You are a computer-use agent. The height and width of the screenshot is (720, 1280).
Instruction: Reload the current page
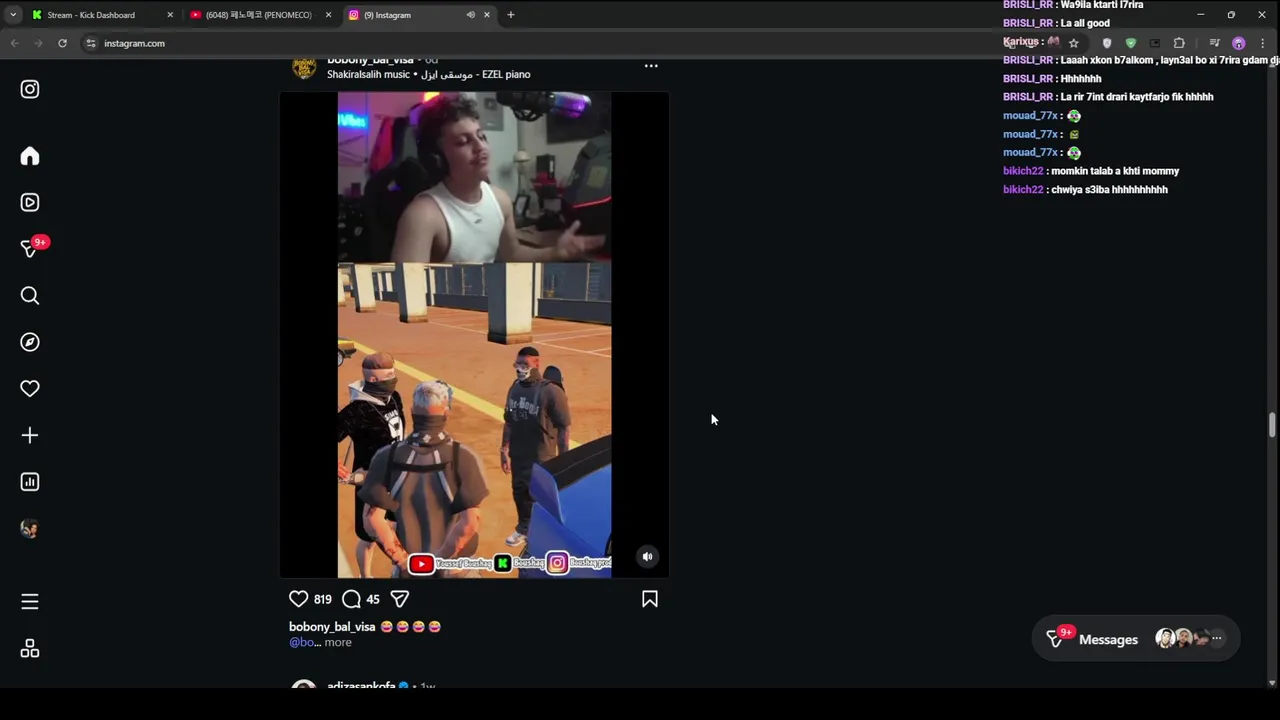coord(62,43)
